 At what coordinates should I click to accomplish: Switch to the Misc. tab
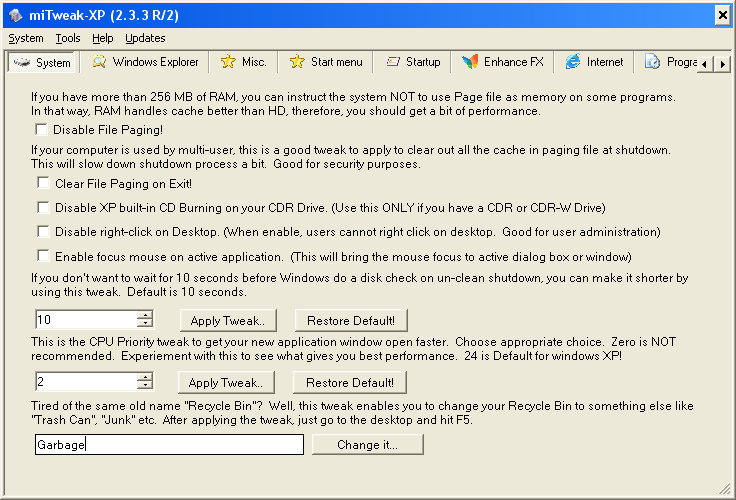(244, 62)
